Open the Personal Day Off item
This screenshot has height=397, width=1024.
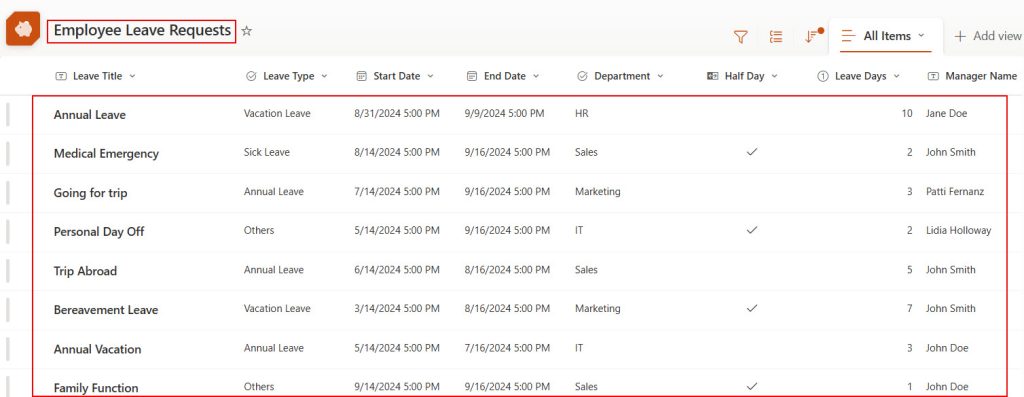tap(99, 232)
